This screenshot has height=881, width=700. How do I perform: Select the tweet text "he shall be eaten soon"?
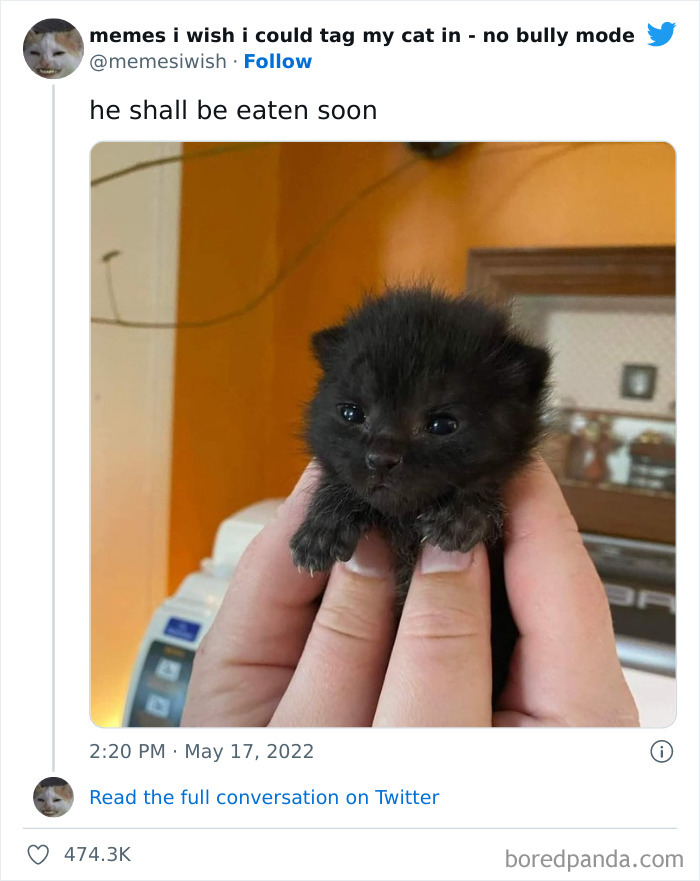232,110
